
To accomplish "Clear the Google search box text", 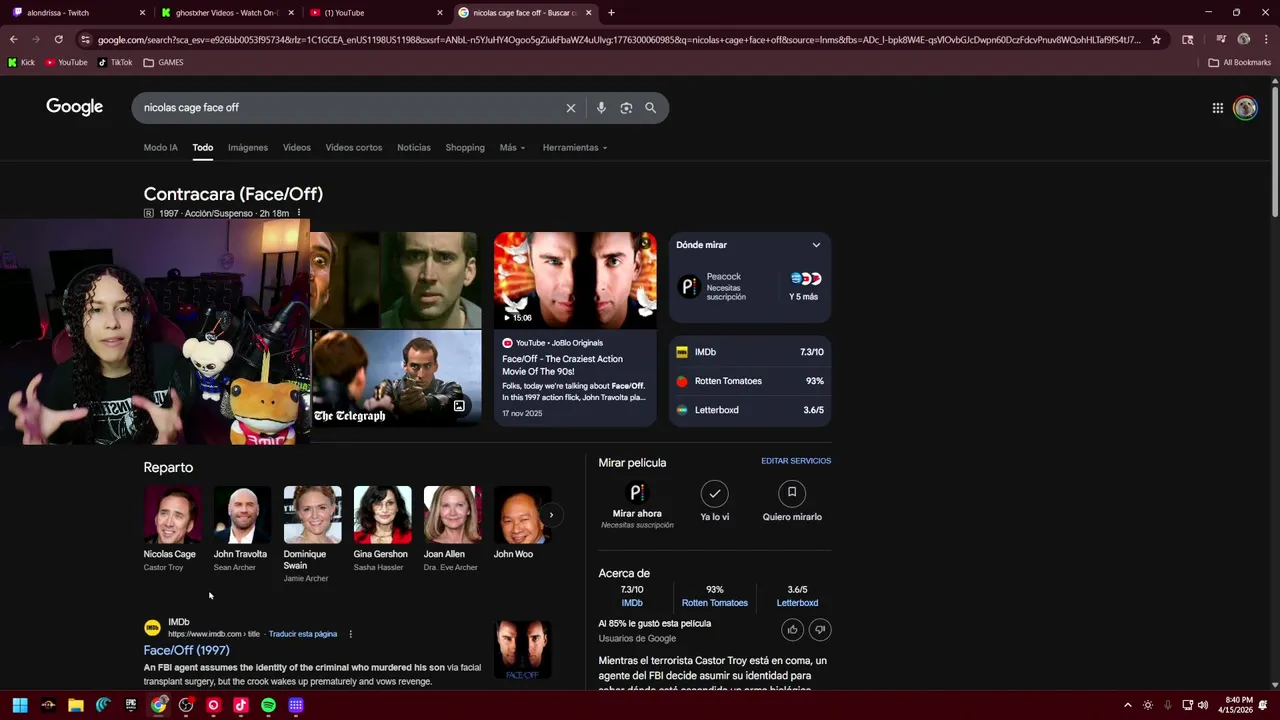I will (x=571, y=108).
